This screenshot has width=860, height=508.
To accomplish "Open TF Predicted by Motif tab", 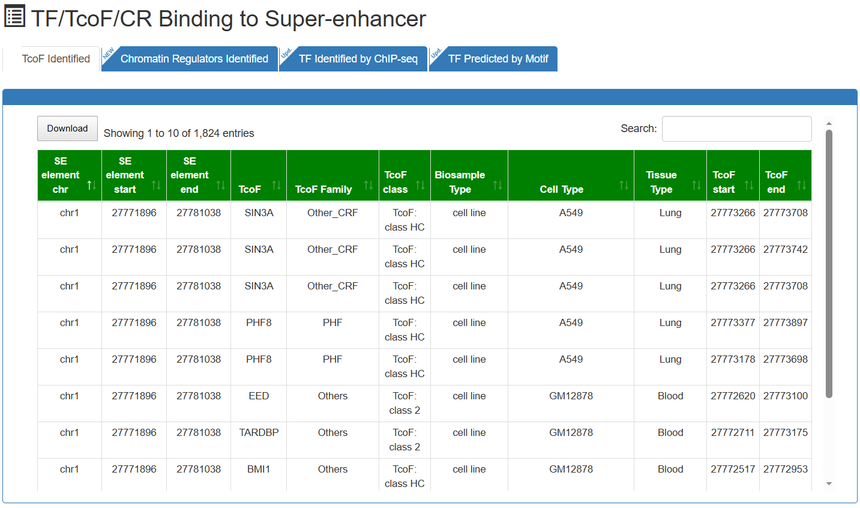I will 498,59.
